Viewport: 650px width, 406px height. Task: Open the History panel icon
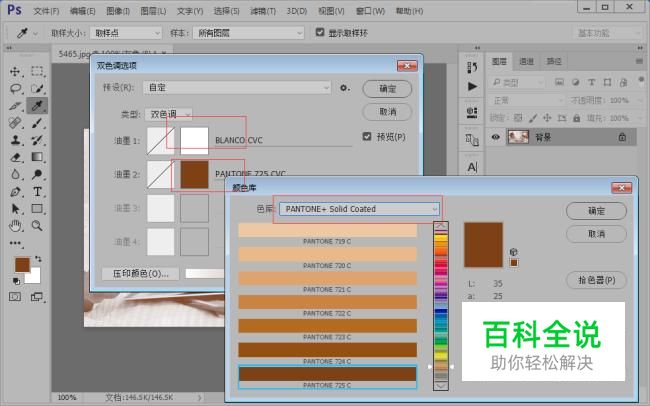pyautogui.click(x=472, y=67)
